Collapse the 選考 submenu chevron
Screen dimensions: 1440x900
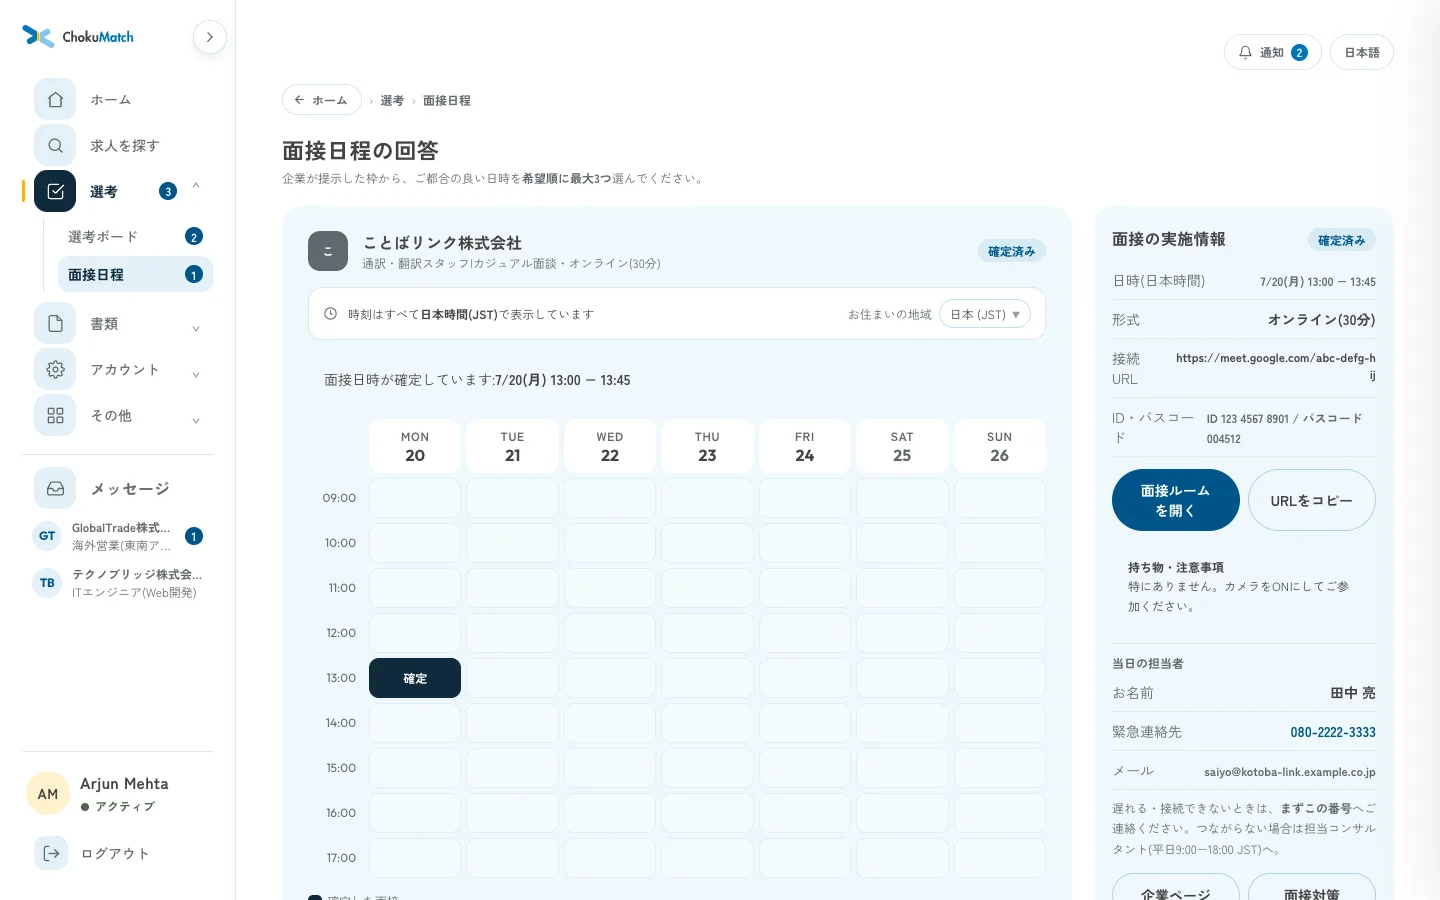196,186
